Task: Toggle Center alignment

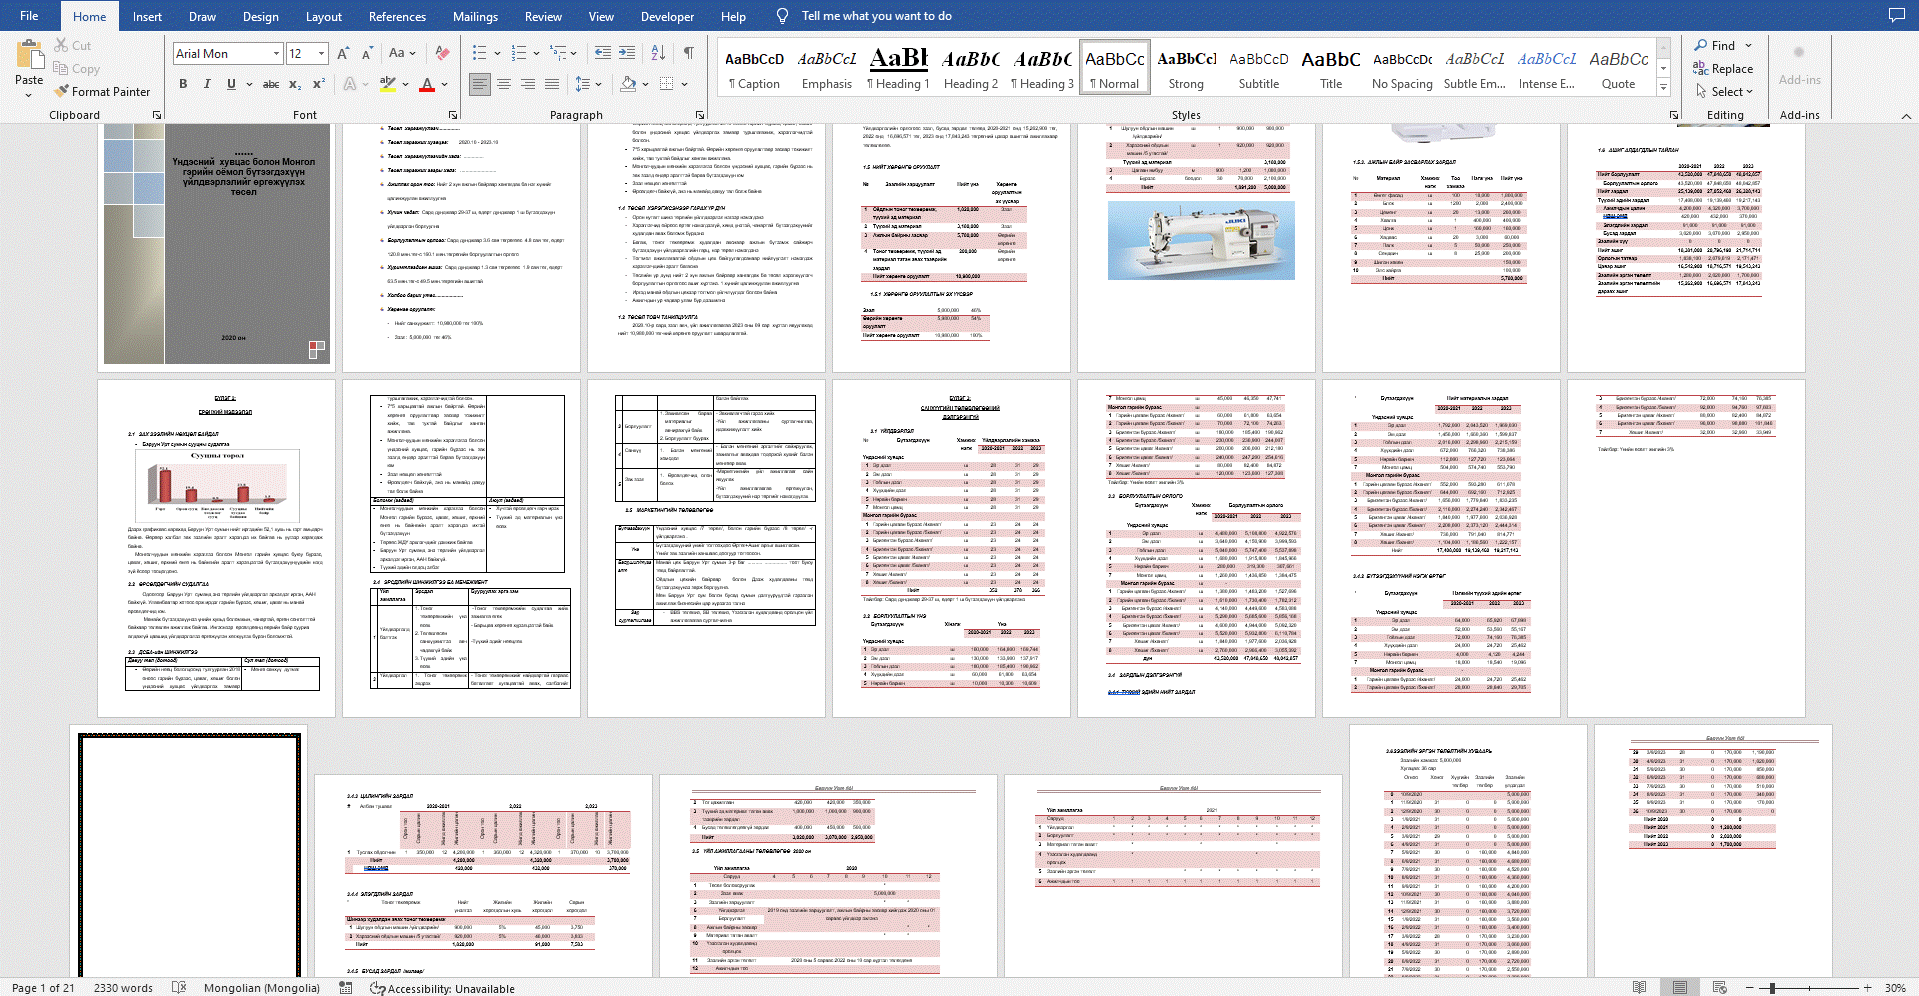Action: pyautogui.click(x=504, y=84)
